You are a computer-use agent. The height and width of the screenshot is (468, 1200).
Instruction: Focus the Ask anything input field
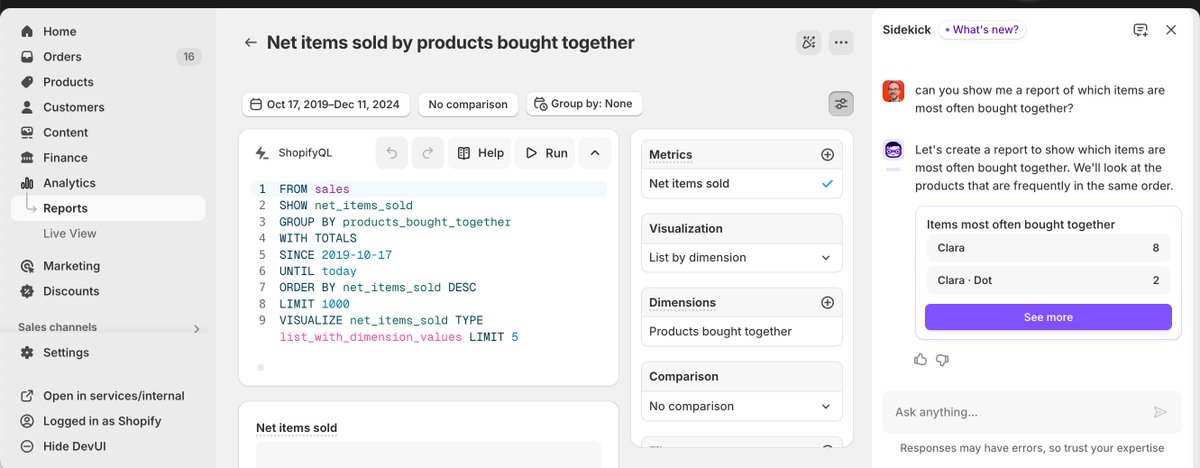[1030, 412]
